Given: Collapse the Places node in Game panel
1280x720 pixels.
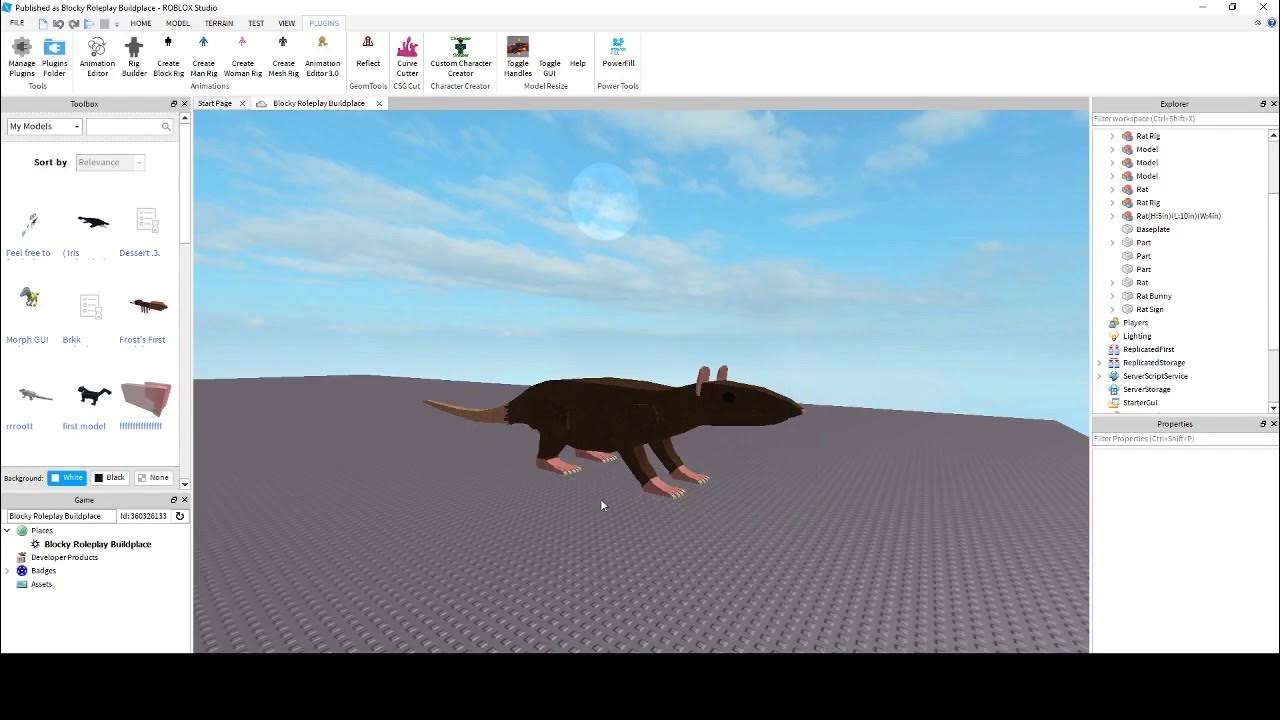Looking at the screenshot, I should click(x=8, y=531).
